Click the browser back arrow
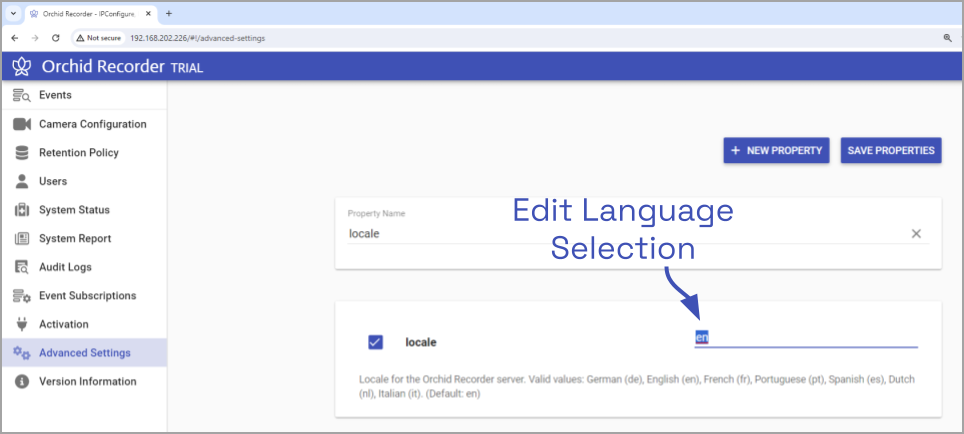The width and height of the screenshot is (964, 434). pyautogui.click(x=15, y=38)
